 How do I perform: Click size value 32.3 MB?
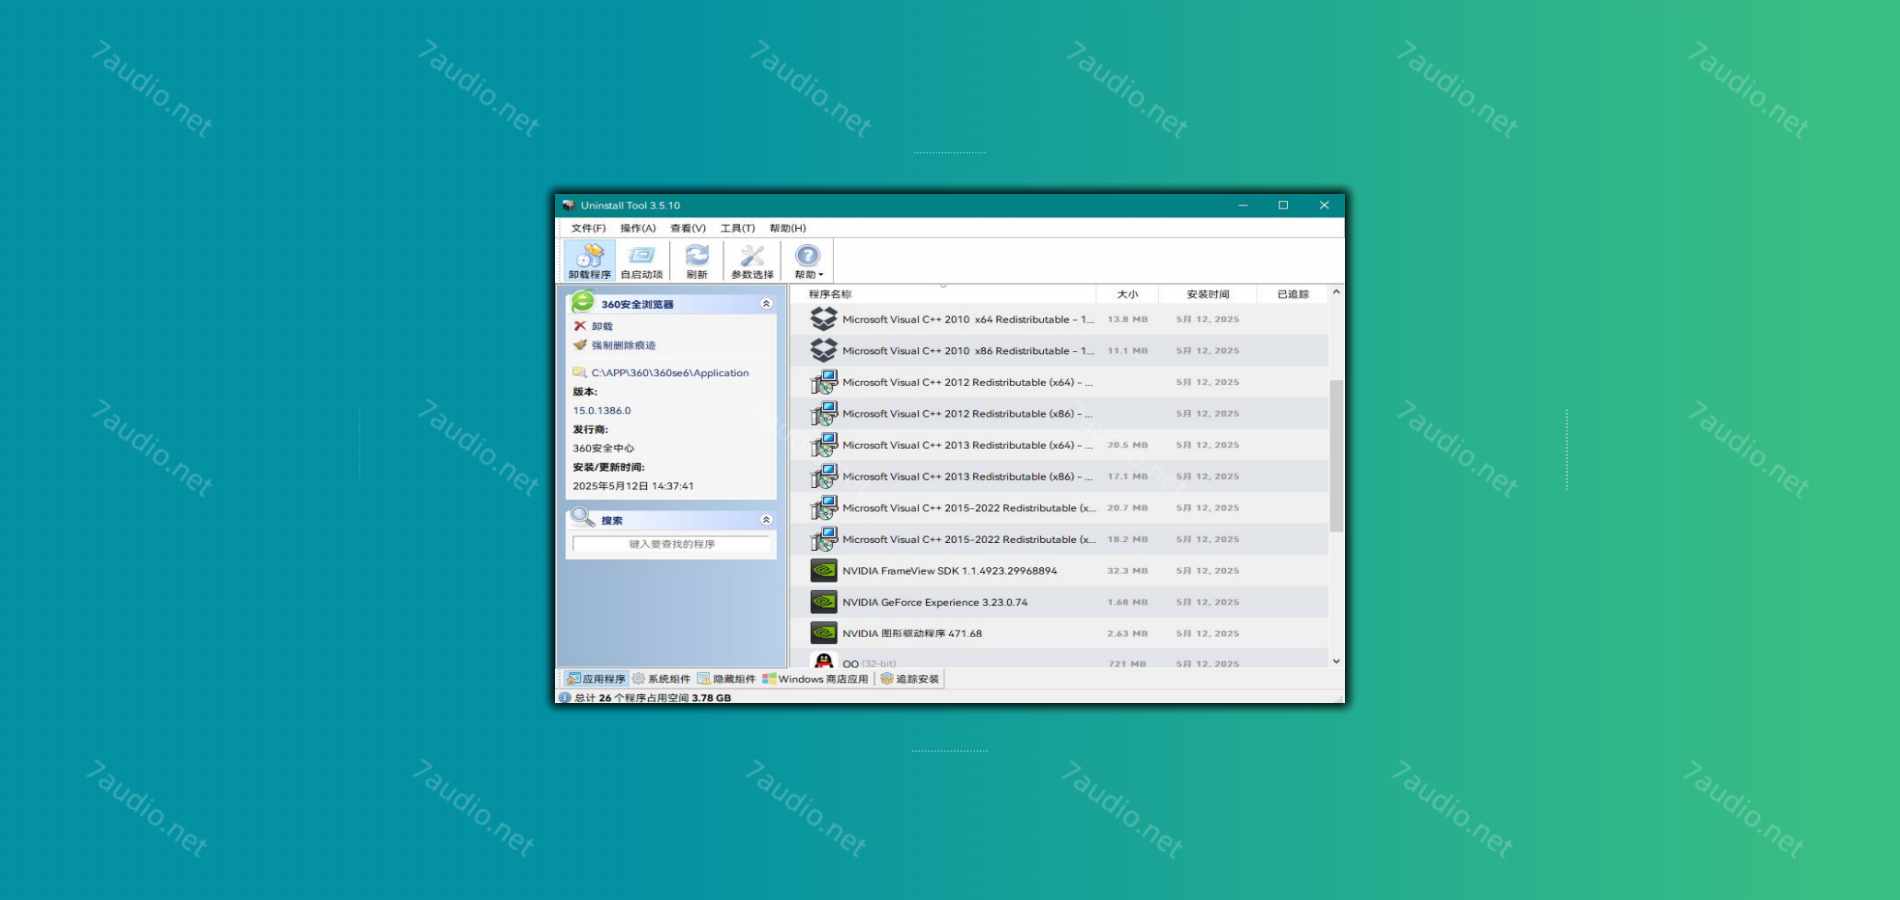tap(1127, 571)
